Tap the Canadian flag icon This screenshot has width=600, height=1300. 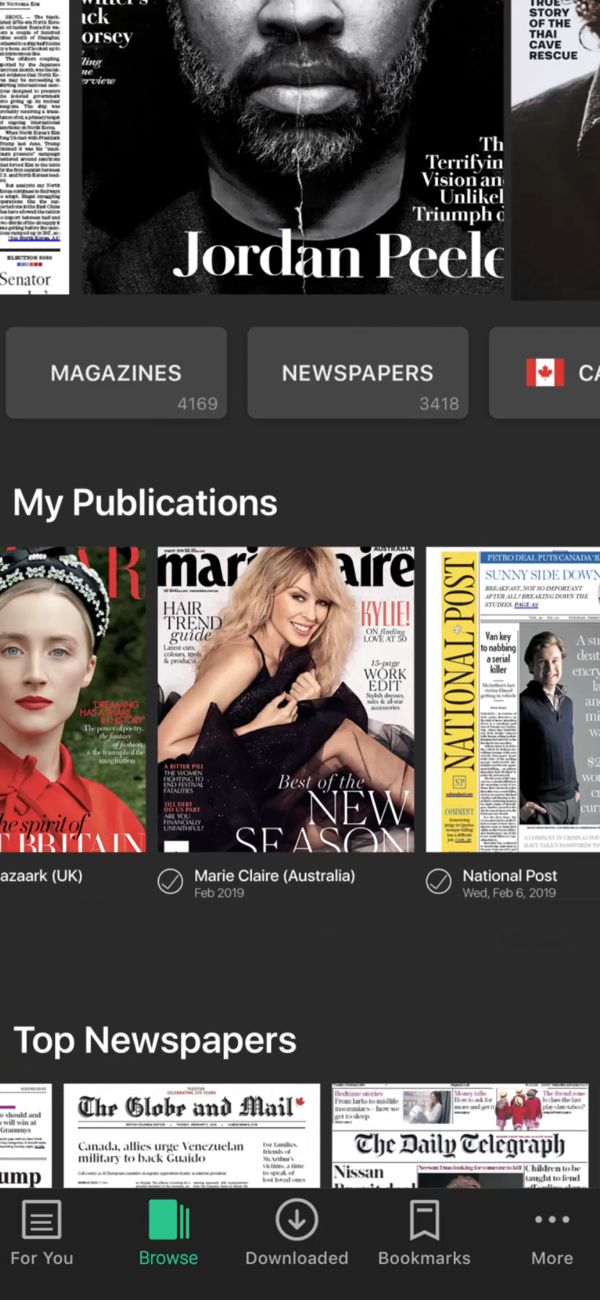545,373
